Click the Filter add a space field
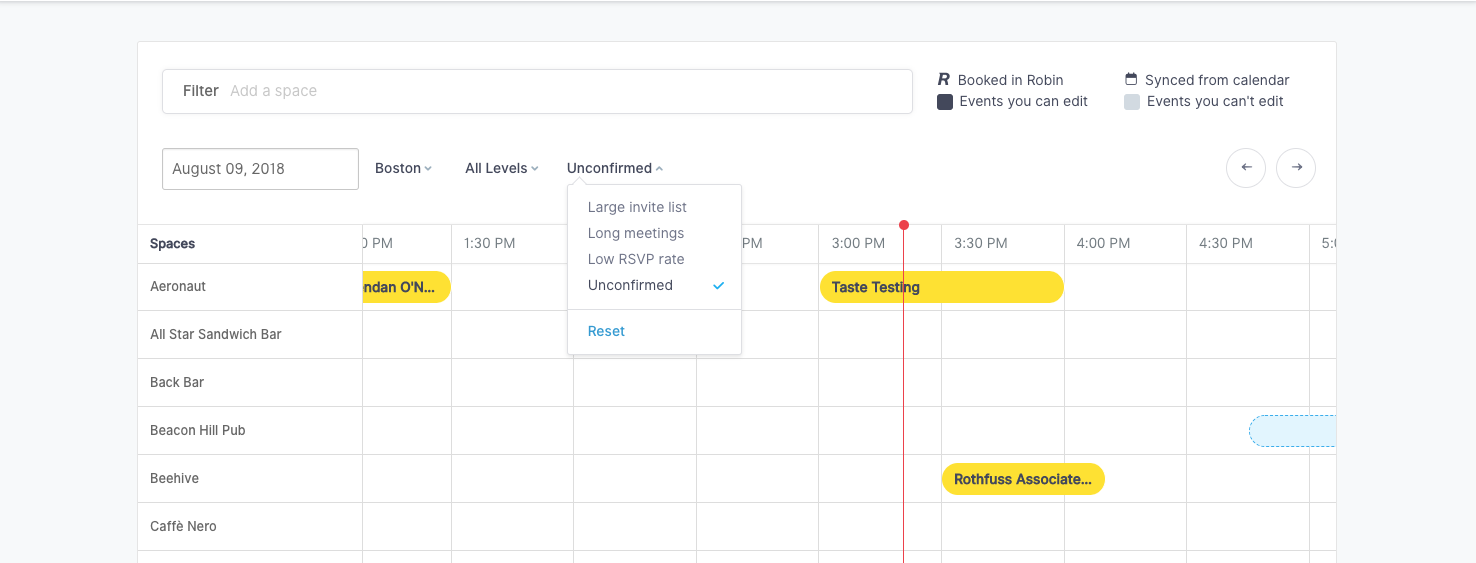Image resolution: width=1476 pixels, height=563 pixels. coord(537,91)
